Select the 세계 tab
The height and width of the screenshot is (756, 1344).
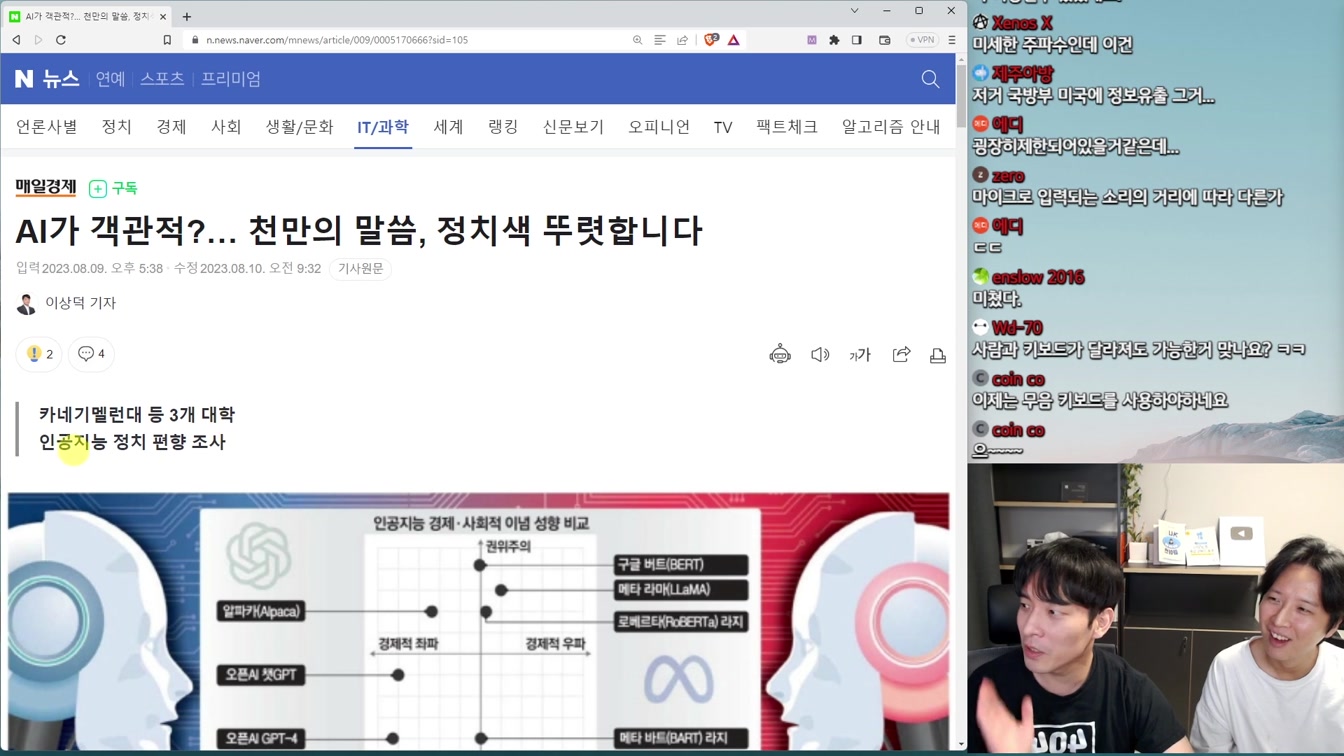448,127
